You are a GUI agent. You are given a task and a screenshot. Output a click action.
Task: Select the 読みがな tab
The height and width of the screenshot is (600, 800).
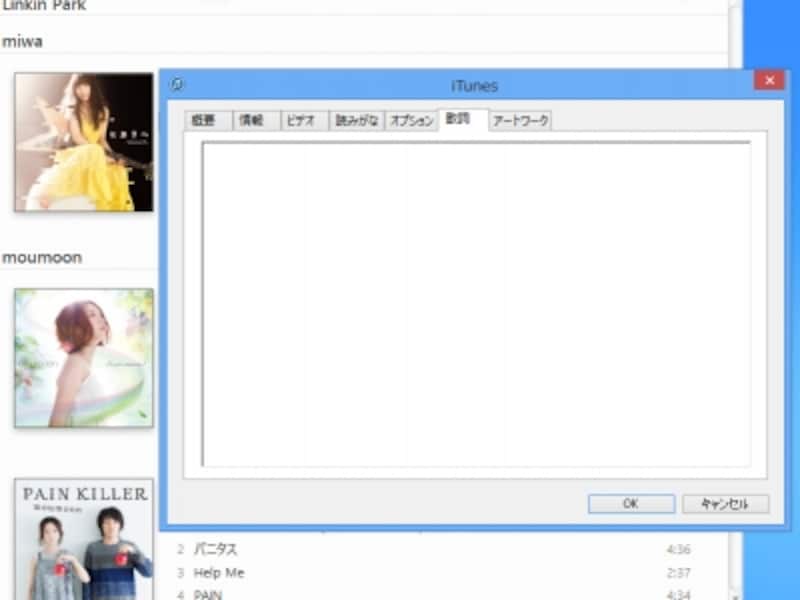click(356, 120)
